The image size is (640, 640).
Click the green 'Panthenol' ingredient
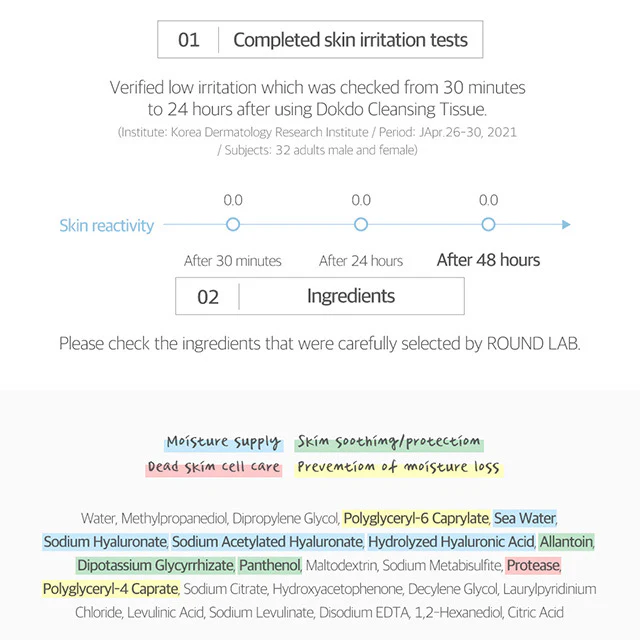click(269, 566)
